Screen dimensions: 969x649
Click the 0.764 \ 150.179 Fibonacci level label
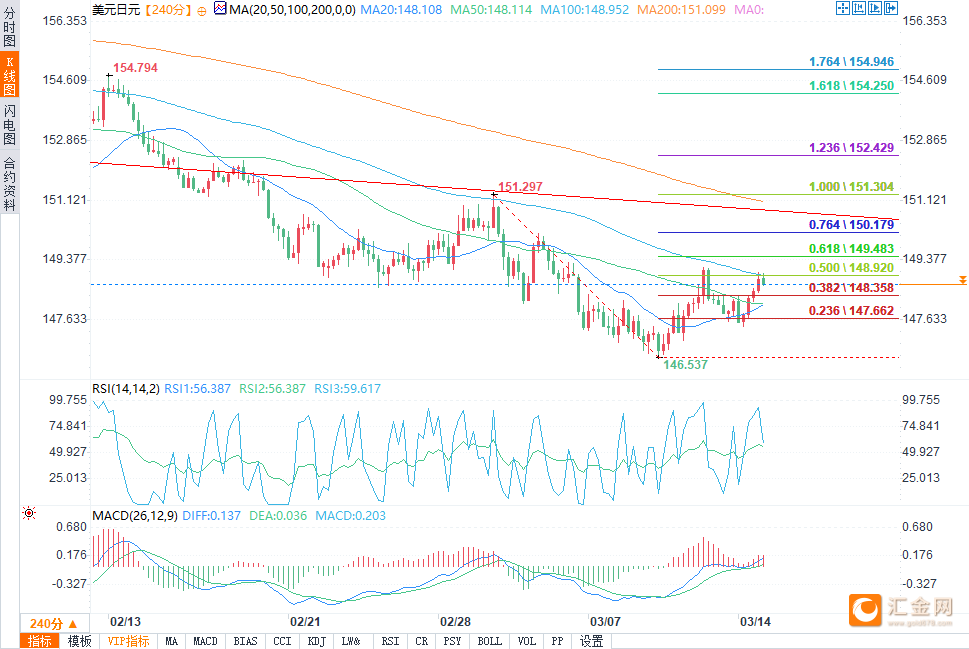coord(852,225)
